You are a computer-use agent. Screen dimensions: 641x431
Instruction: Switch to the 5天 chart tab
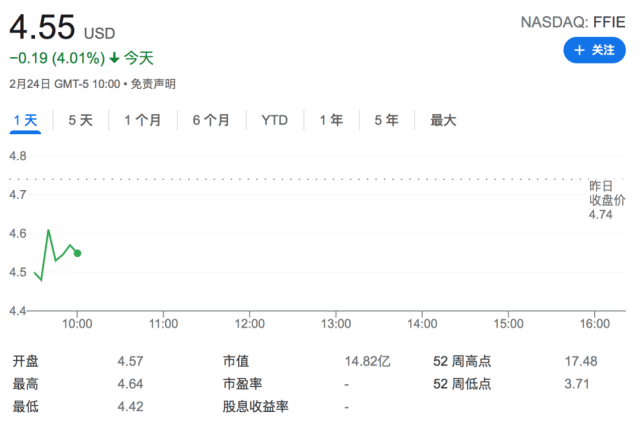coord(80,120)
